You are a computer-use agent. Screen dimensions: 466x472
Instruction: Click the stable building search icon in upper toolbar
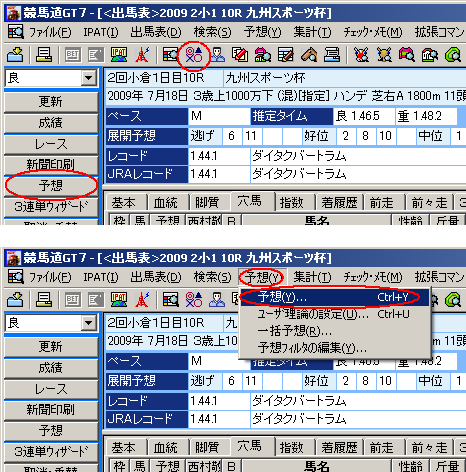[430, 55]
